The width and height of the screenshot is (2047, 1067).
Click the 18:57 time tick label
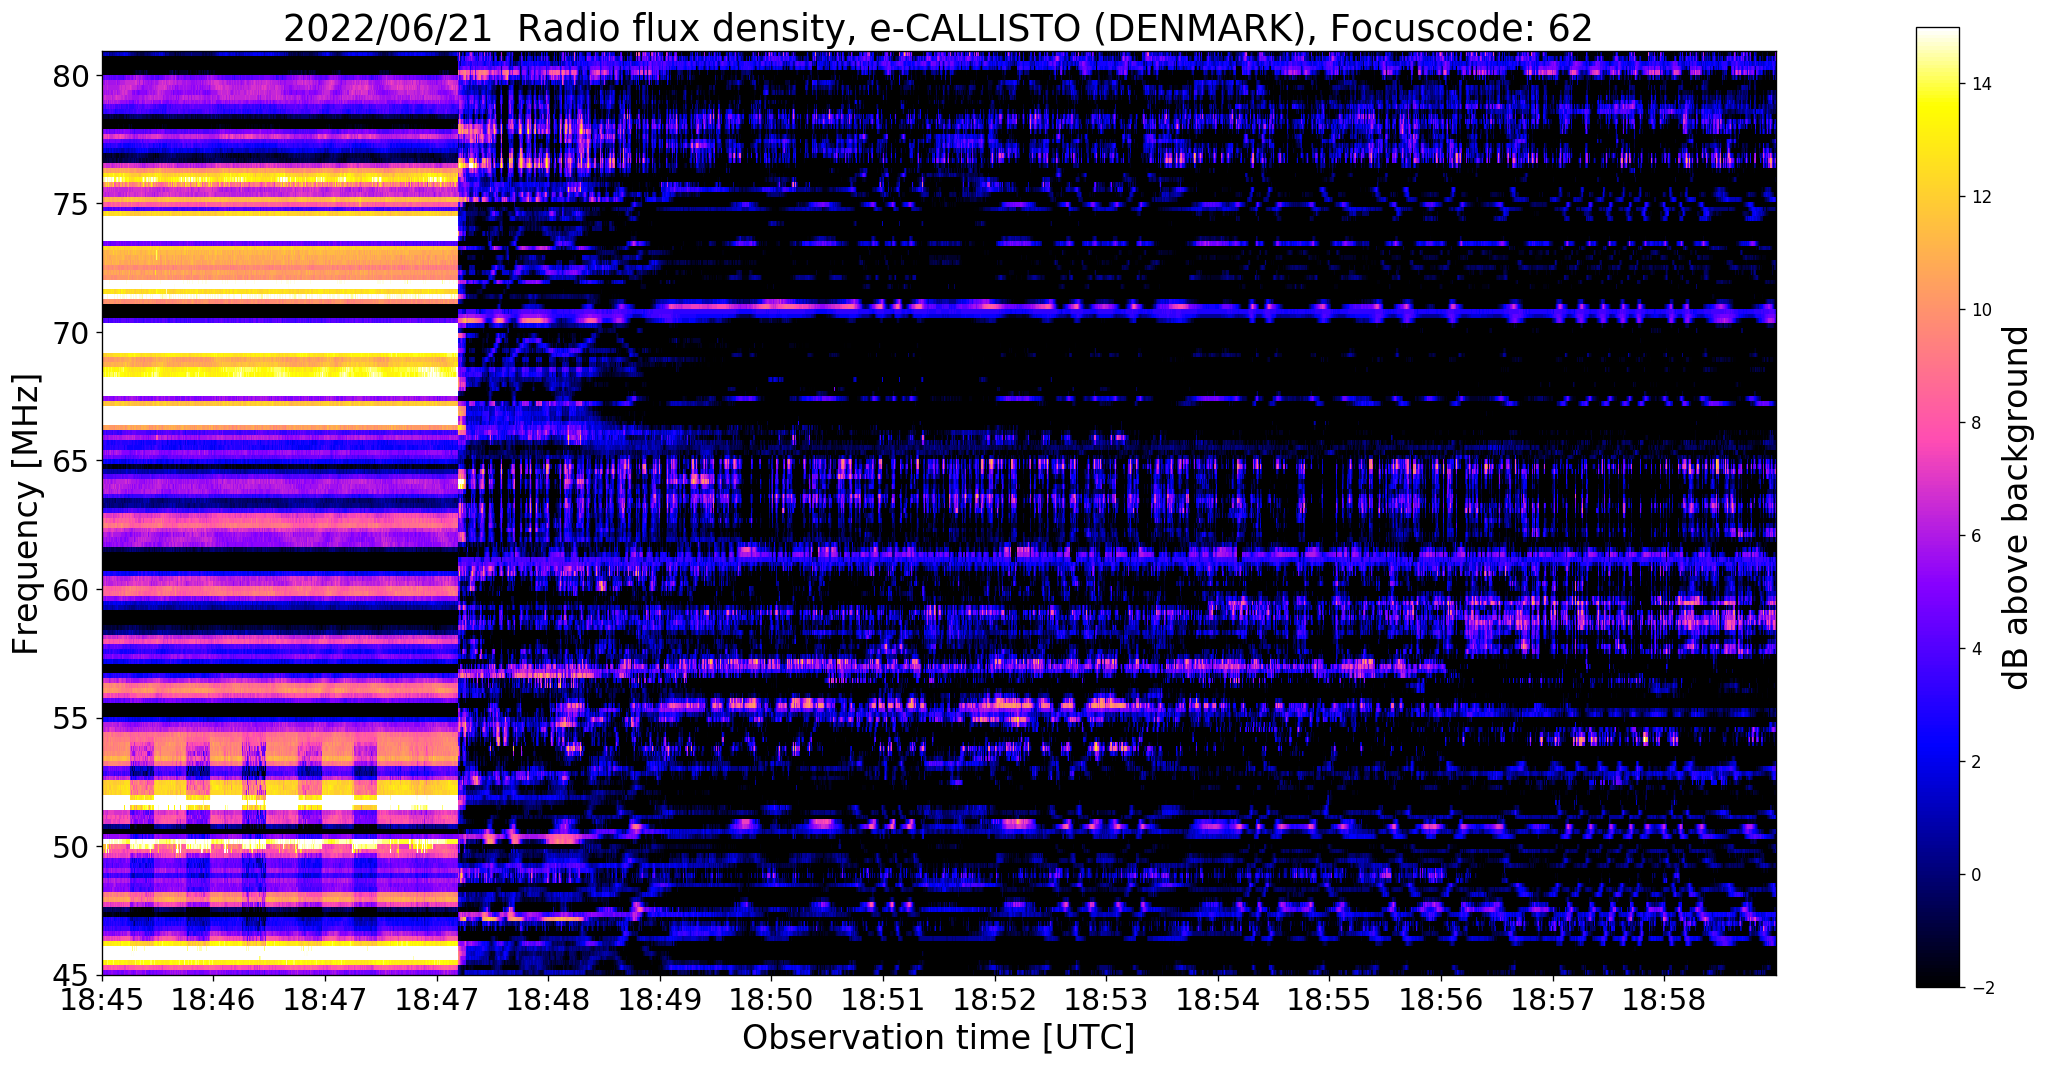tap(1554, 1000)
